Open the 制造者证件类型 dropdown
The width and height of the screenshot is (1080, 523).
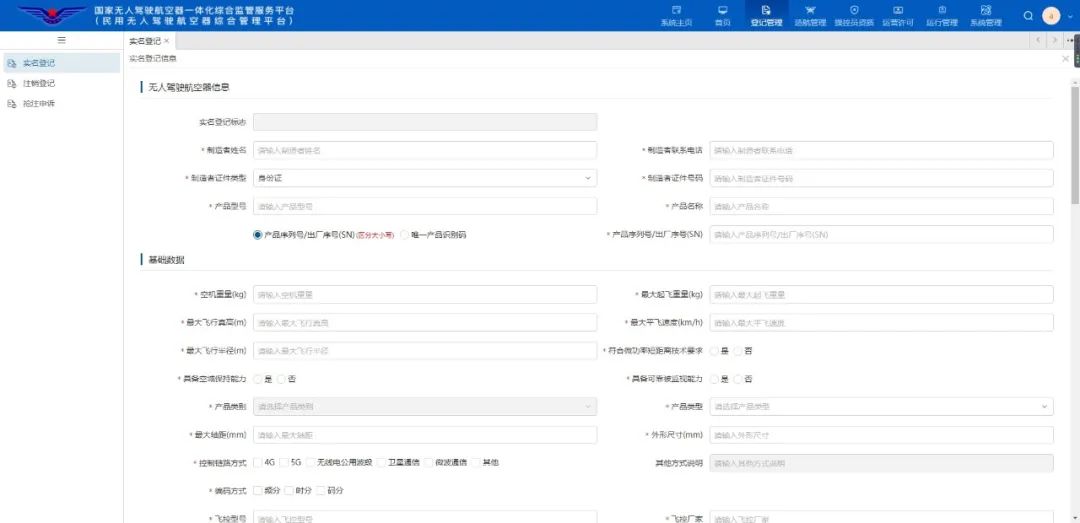click(425, 178)
